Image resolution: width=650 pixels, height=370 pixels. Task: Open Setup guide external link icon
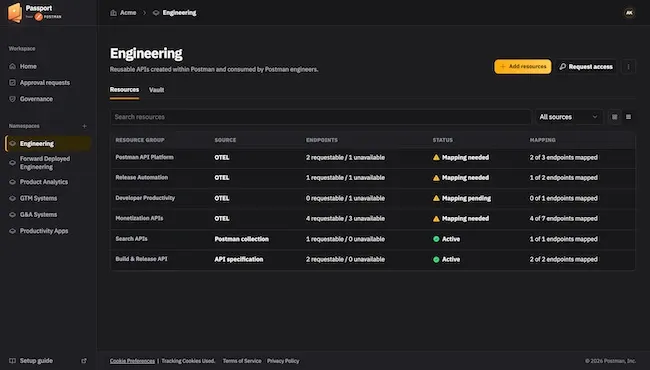(x=84, y=360)
